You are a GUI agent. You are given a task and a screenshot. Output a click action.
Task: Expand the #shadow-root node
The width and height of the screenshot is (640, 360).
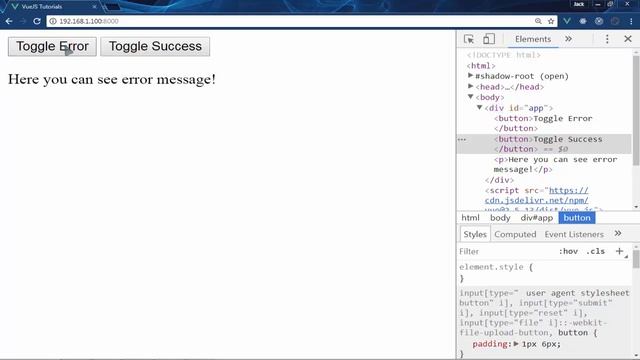[x=470, y=76]
